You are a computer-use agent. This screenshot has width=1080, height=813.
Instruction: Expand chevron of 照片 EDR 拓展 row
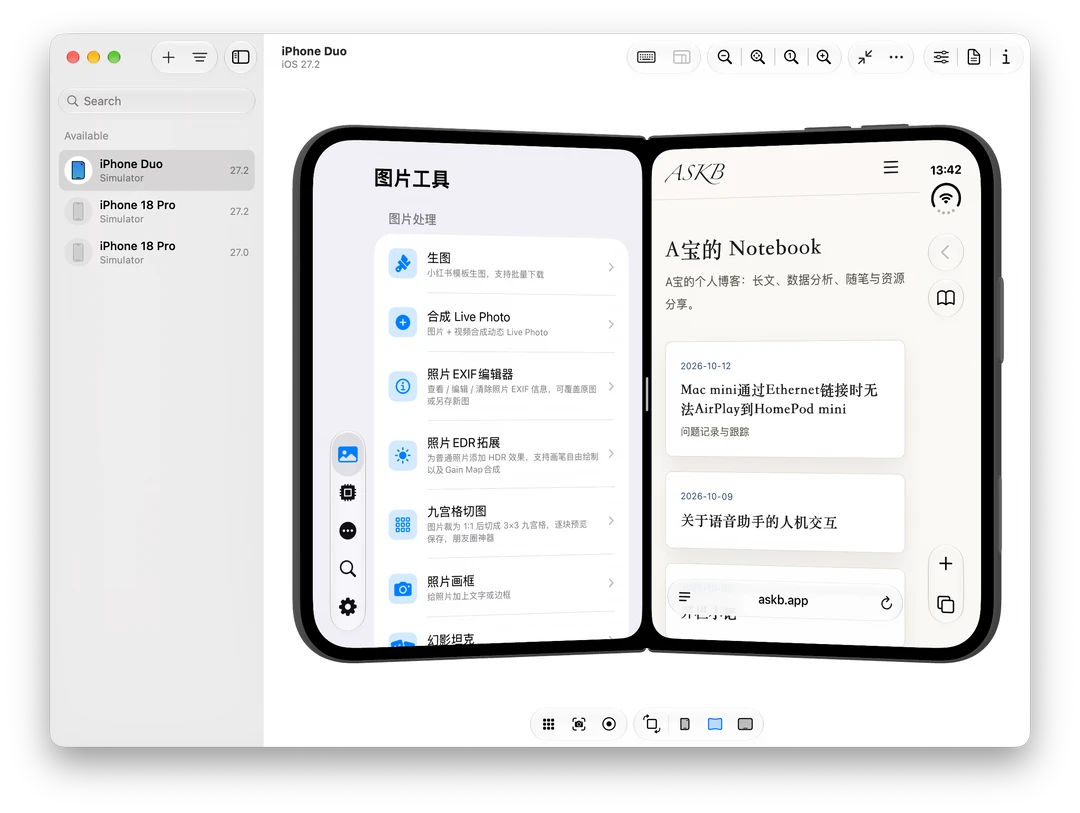click(x=611, y=453)
